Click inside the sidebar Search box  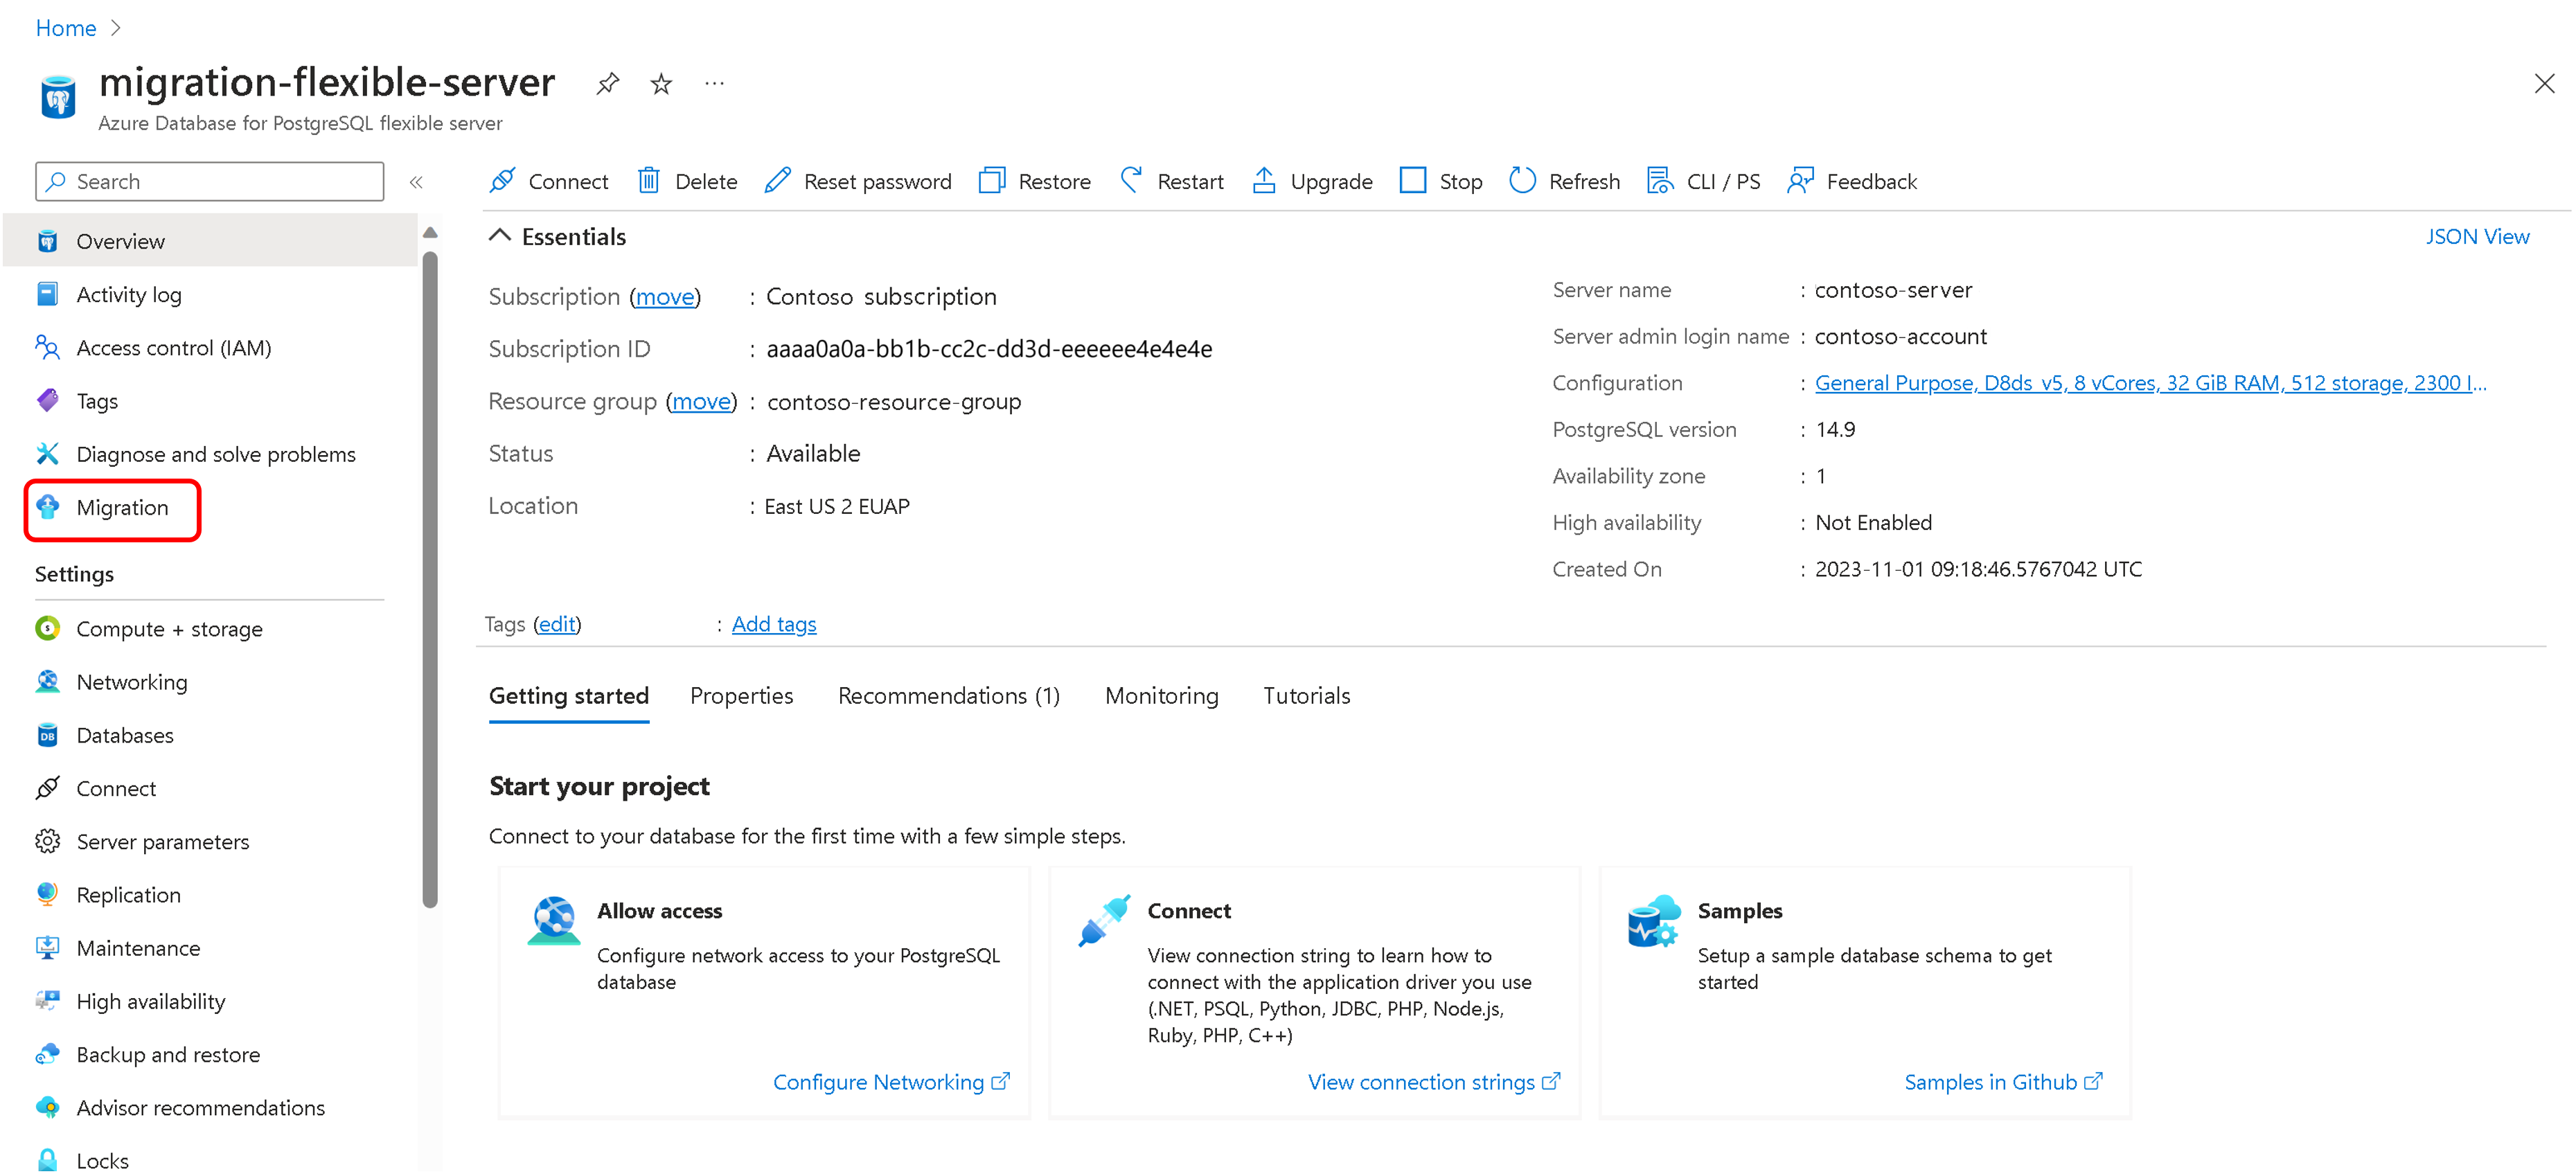[x=209, y=181]
